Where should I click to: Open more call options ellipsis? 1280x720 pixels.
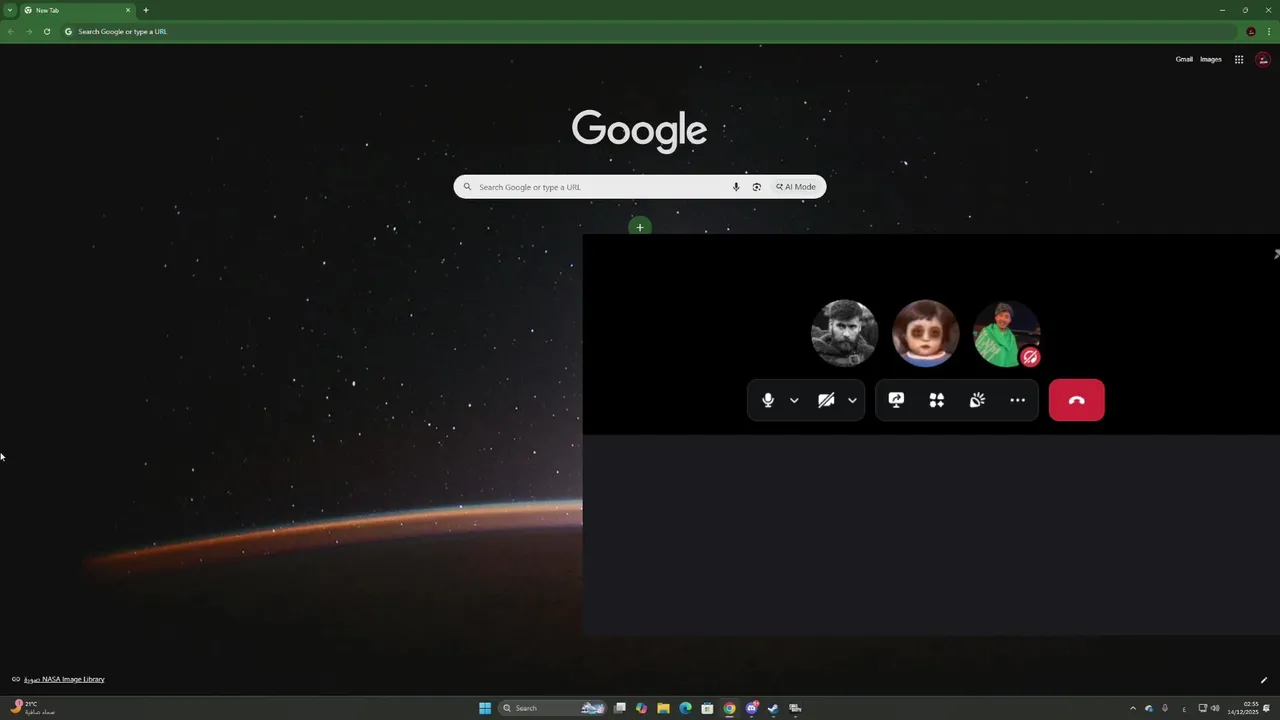click(x=1017, y=400)
